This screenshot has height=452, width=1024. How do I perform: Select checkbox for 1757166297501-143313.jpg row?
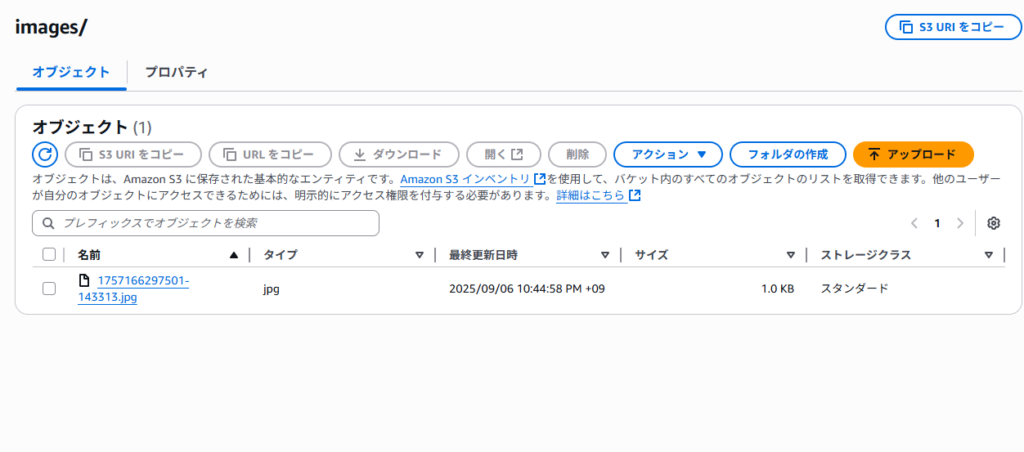coord(49,288)
